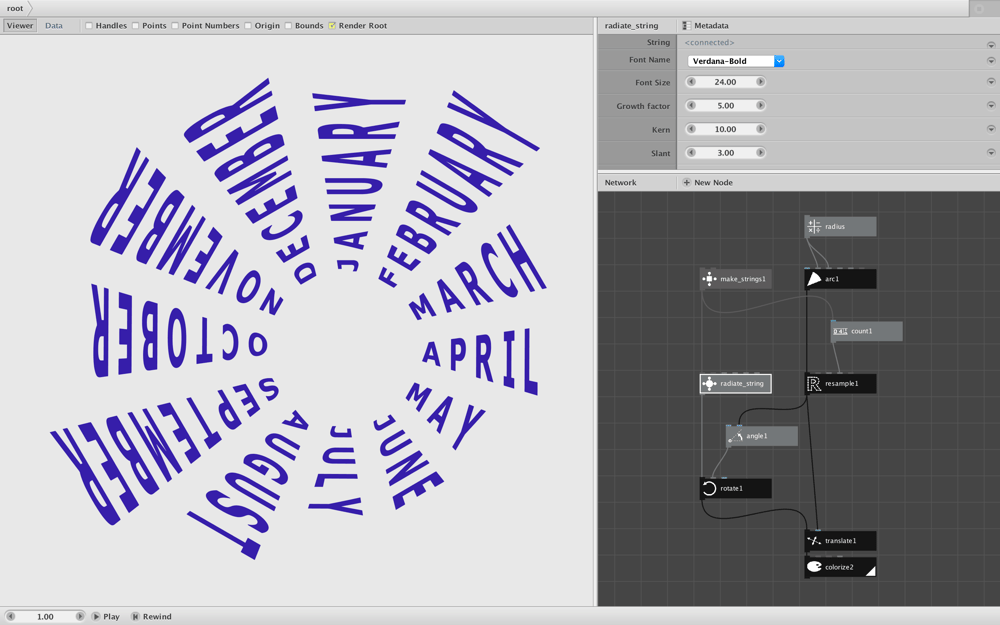Increase Font Size with right arrow

[x=760, y=82]
